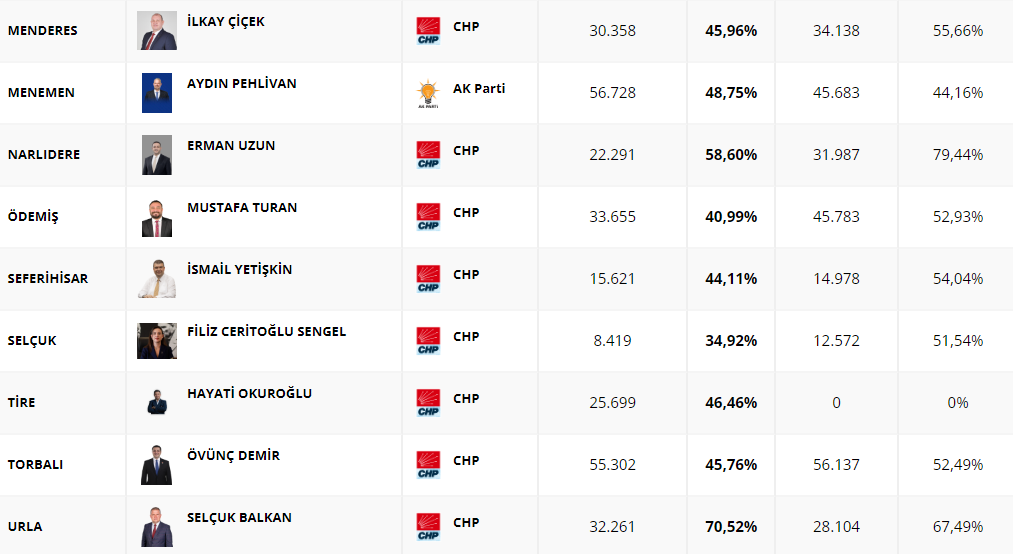Click the CHP logo in the Tire row
1013x554 pixels.
pyautogui.click(x=428, y=403)
